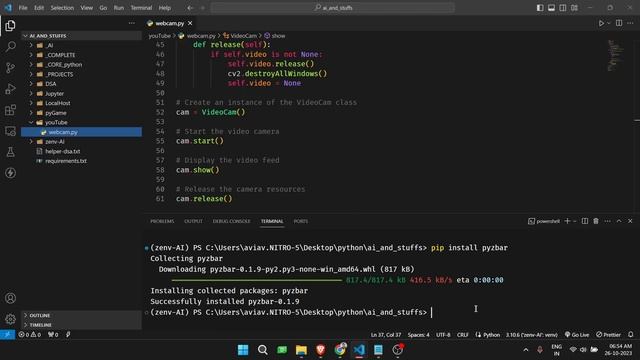Change CRLF end of line sequence
This screenshot has width=640, height=360.
click(462, 335)
